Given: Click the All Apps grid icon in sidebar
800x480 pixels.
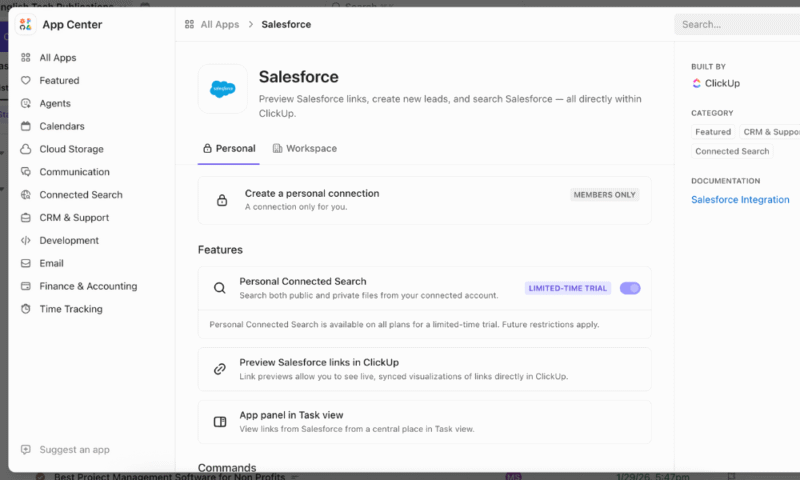Looking at the screenshot, I should click(26, 58).
